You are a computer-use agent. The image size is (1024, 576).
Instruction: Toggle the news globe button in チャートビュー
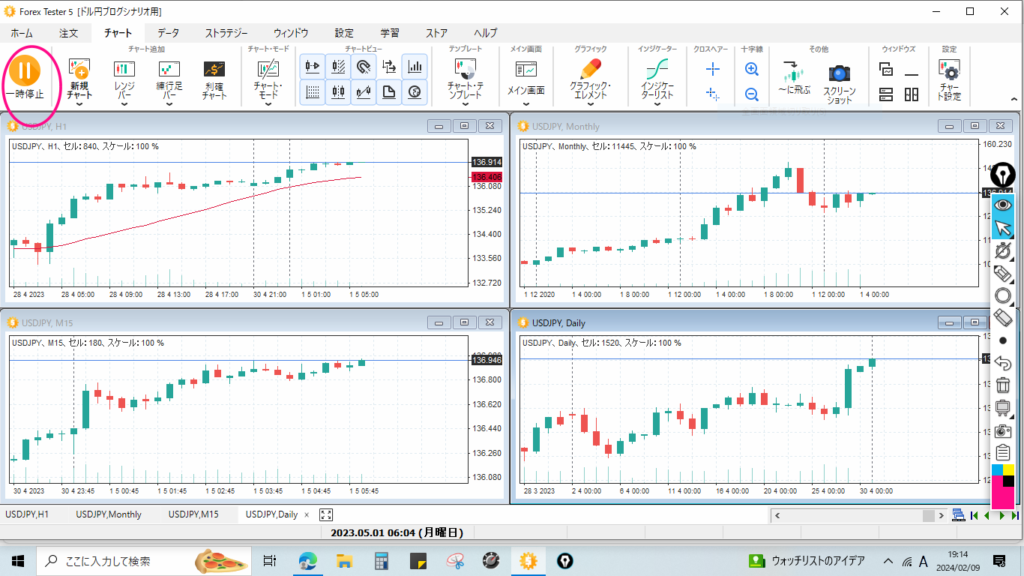coord(415,92)
